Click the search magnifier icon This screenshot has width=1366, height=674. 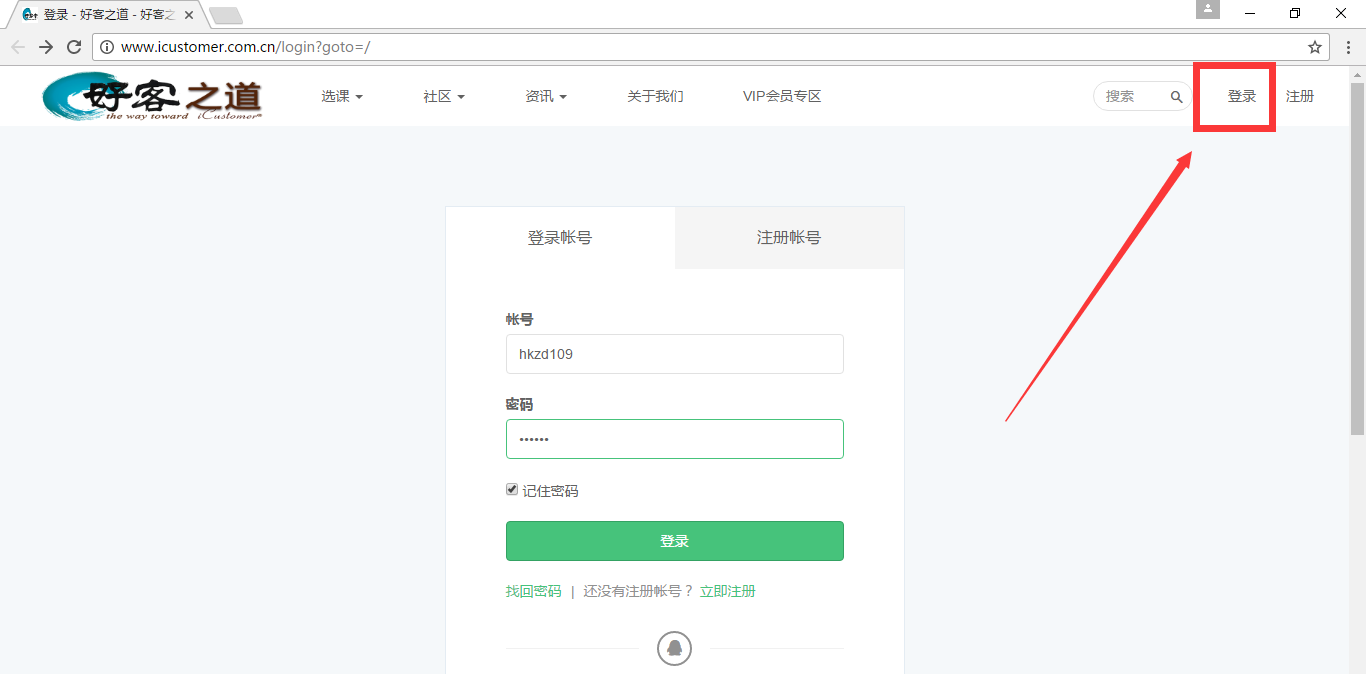[x=1176, y=97]
